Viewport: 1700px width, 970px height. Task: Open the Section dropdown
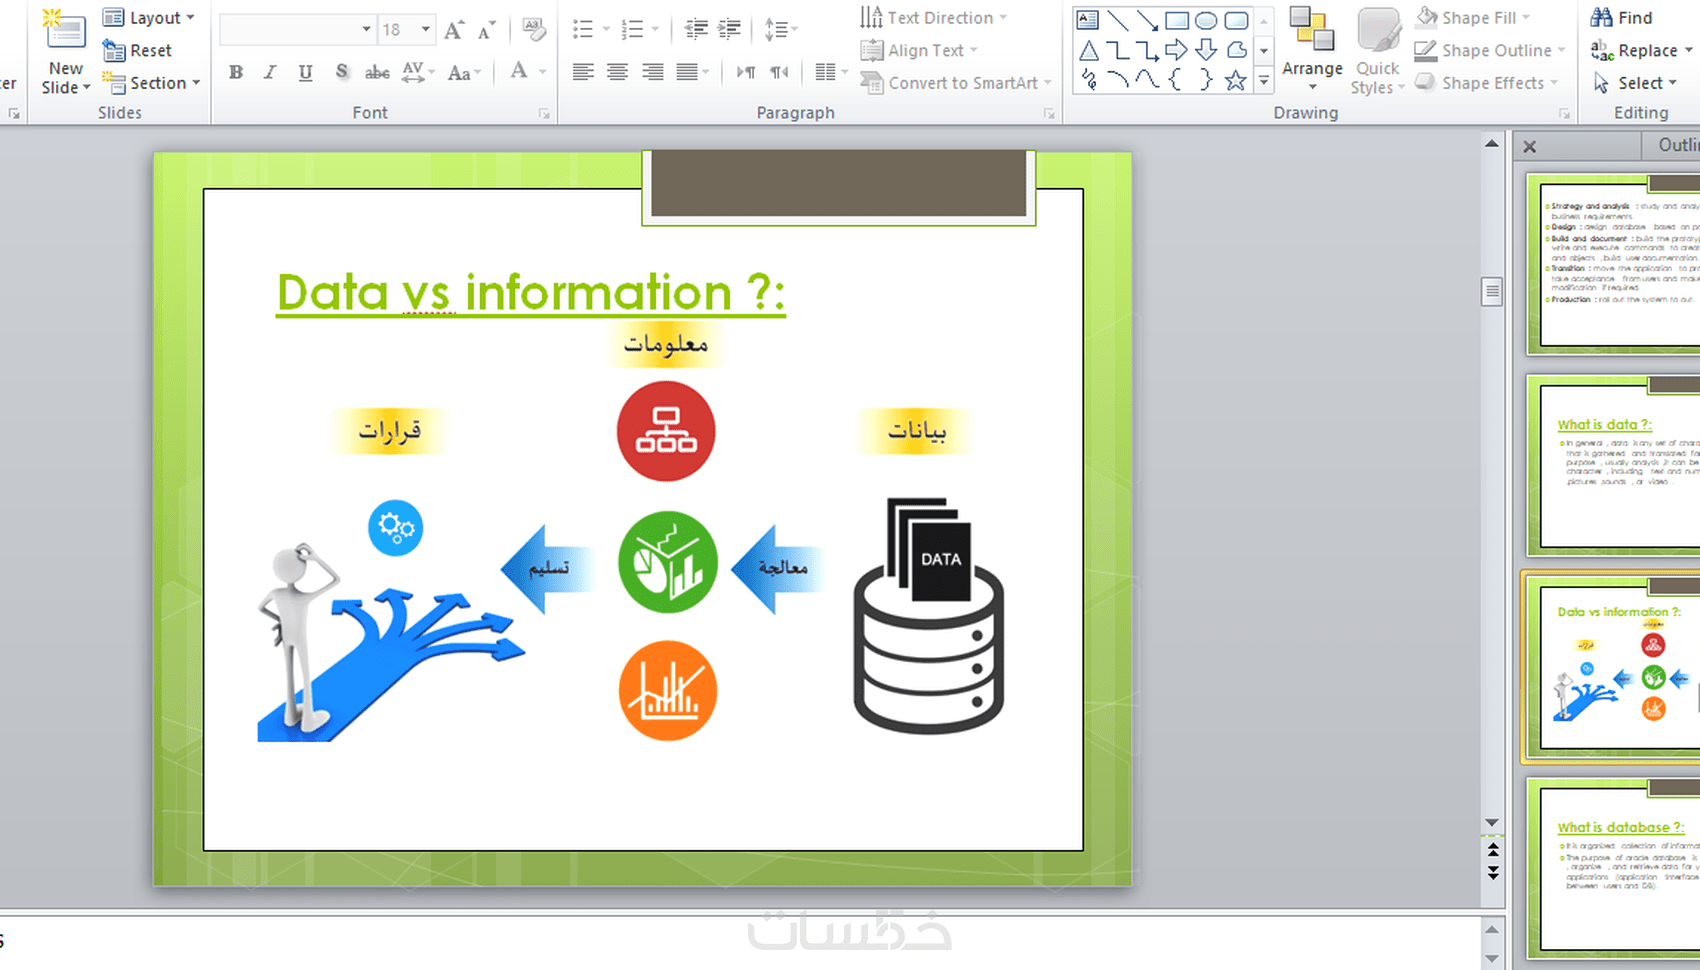coord(152,83)
